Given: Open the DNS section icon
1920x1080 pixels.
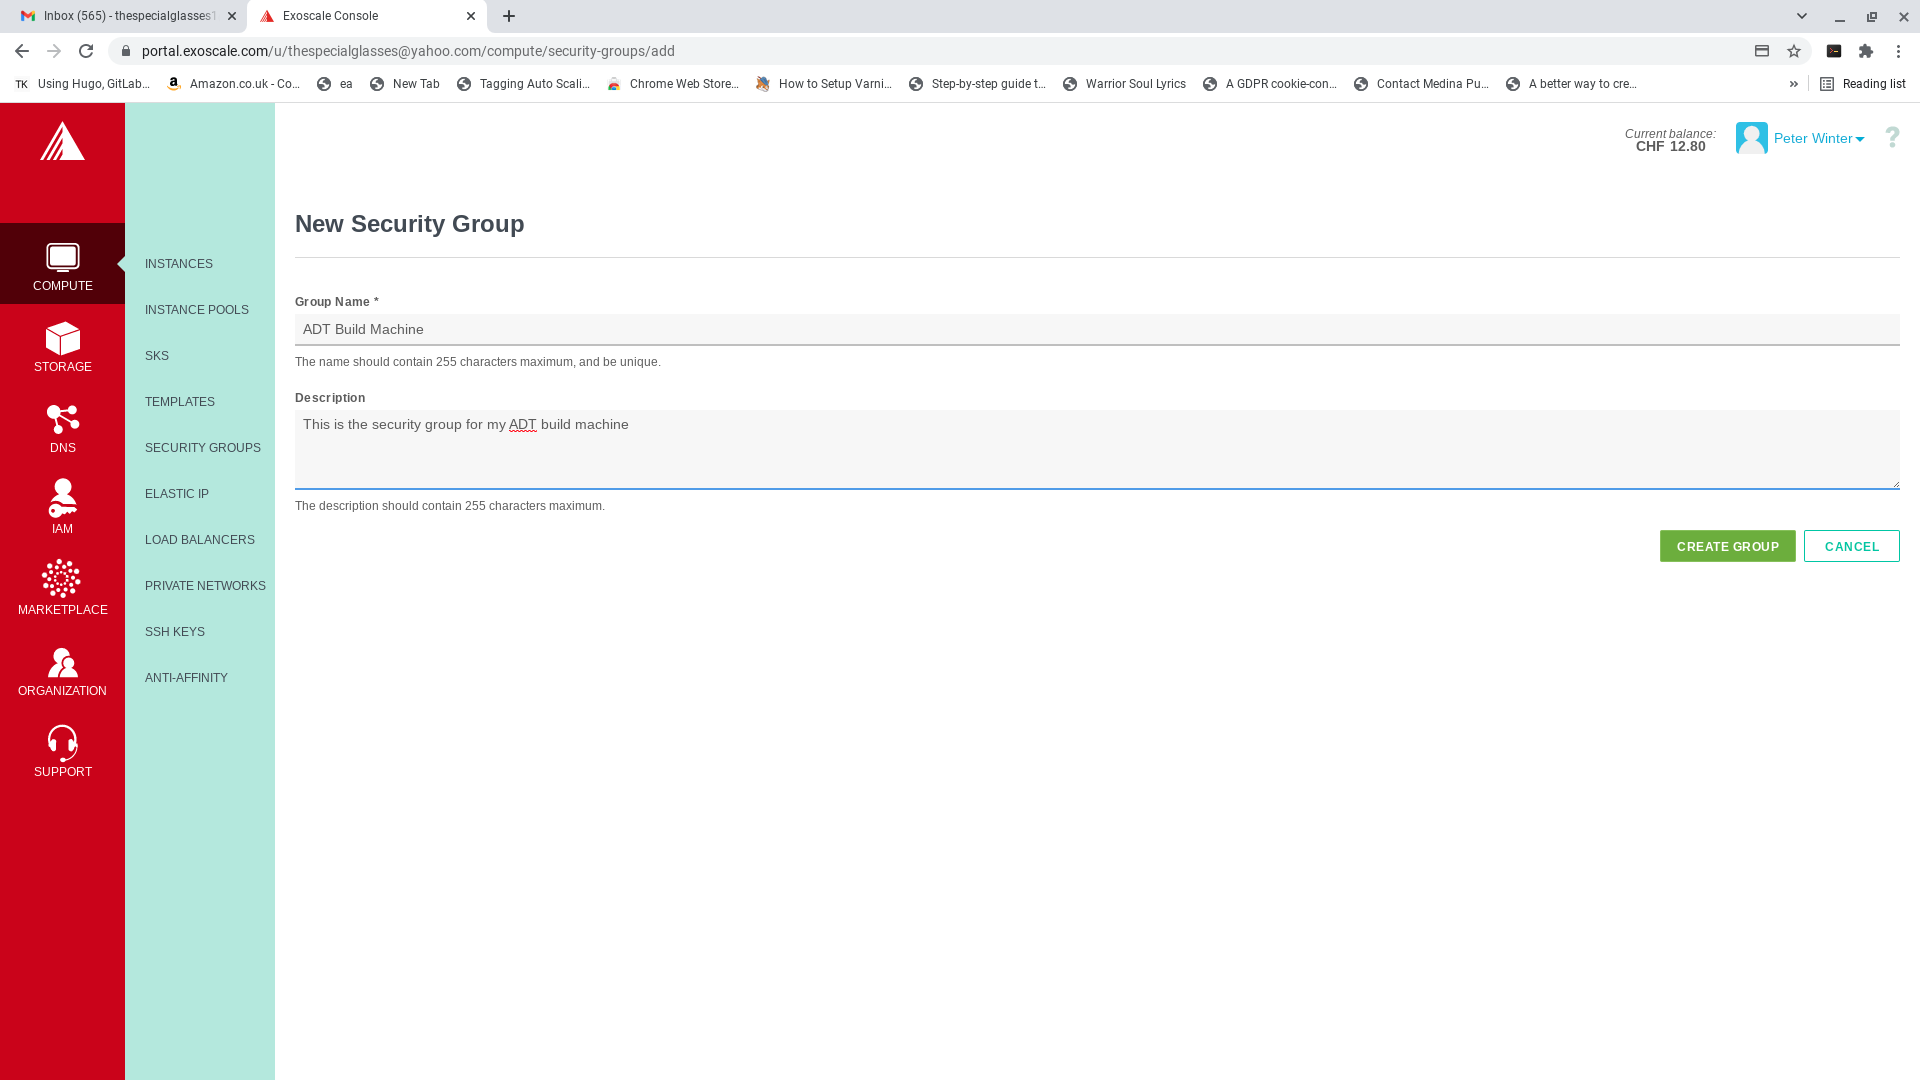Looking at the screenshot, I should [62, 420].
